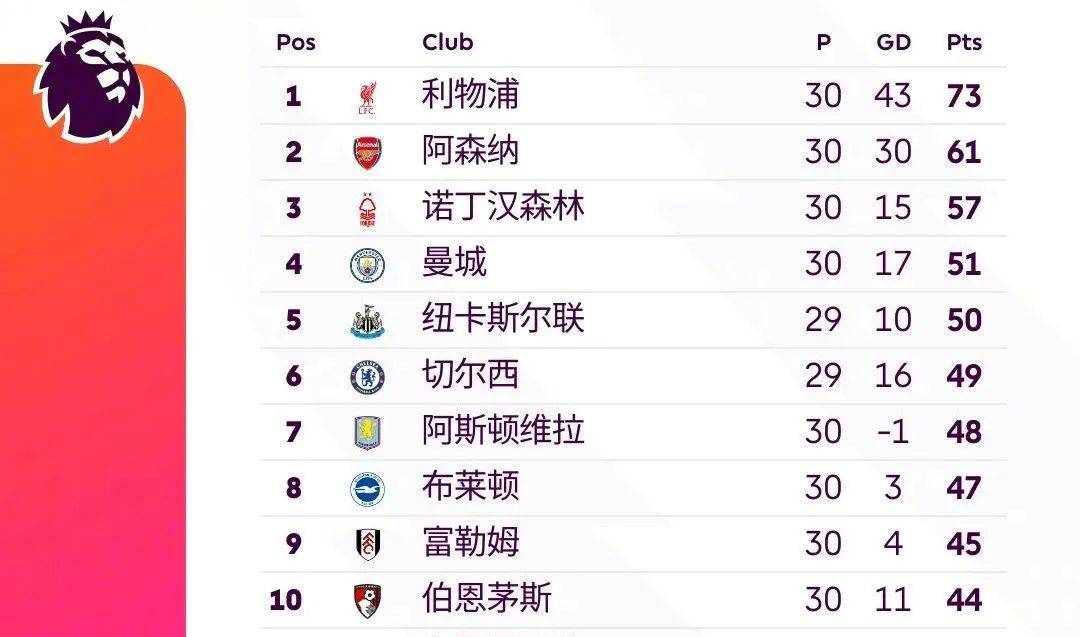Open the 阿森纳 club name link
The image size is (1080, 637).
pyautogui.click(x=470, y=152)
